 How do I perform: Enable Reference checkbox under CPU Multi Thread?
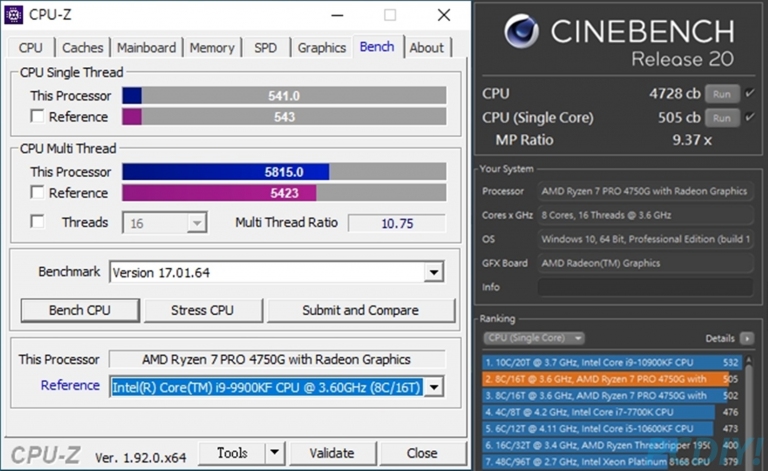tap(37, 192)
